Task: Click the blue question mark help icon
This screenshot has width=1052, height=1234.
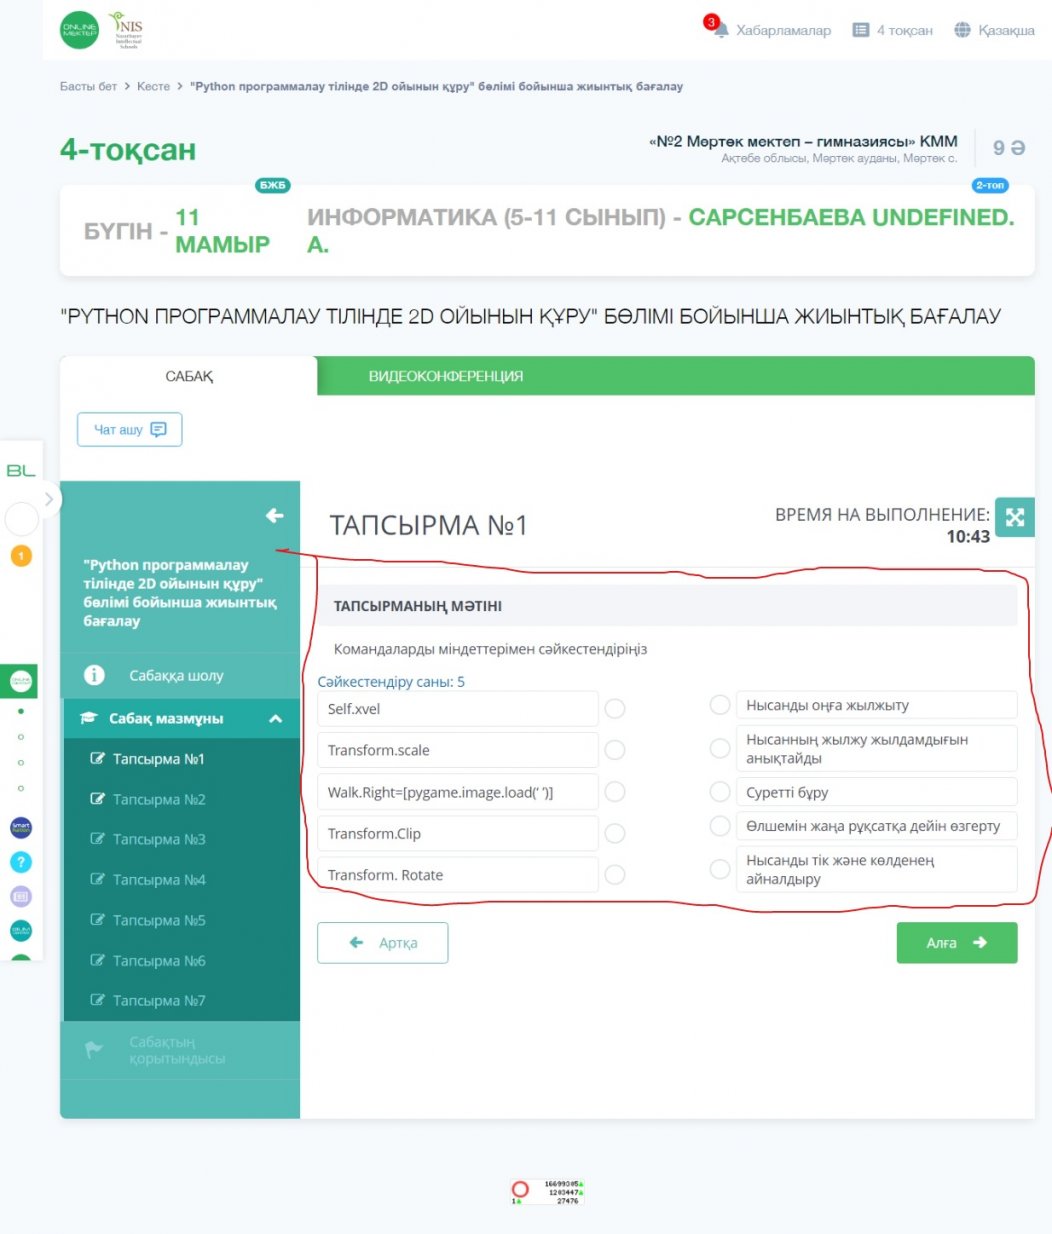Action: [x=21, y=862]
